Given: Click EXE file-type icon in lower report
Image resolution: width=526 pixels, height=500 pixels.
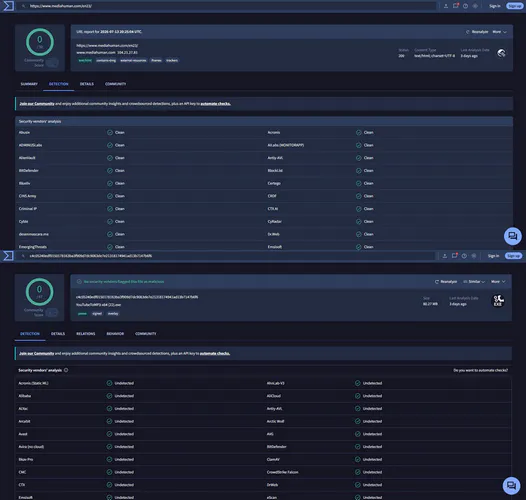Looking at the screenshot, I should 498,301.
